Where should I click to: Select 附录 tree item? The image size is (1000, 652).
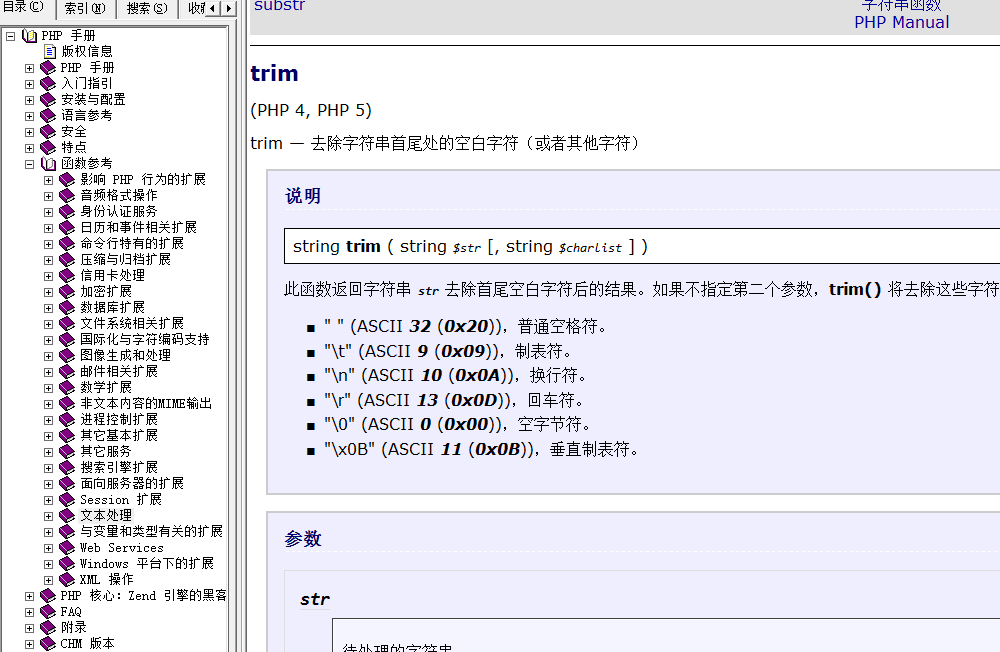[x=73, y=628]
